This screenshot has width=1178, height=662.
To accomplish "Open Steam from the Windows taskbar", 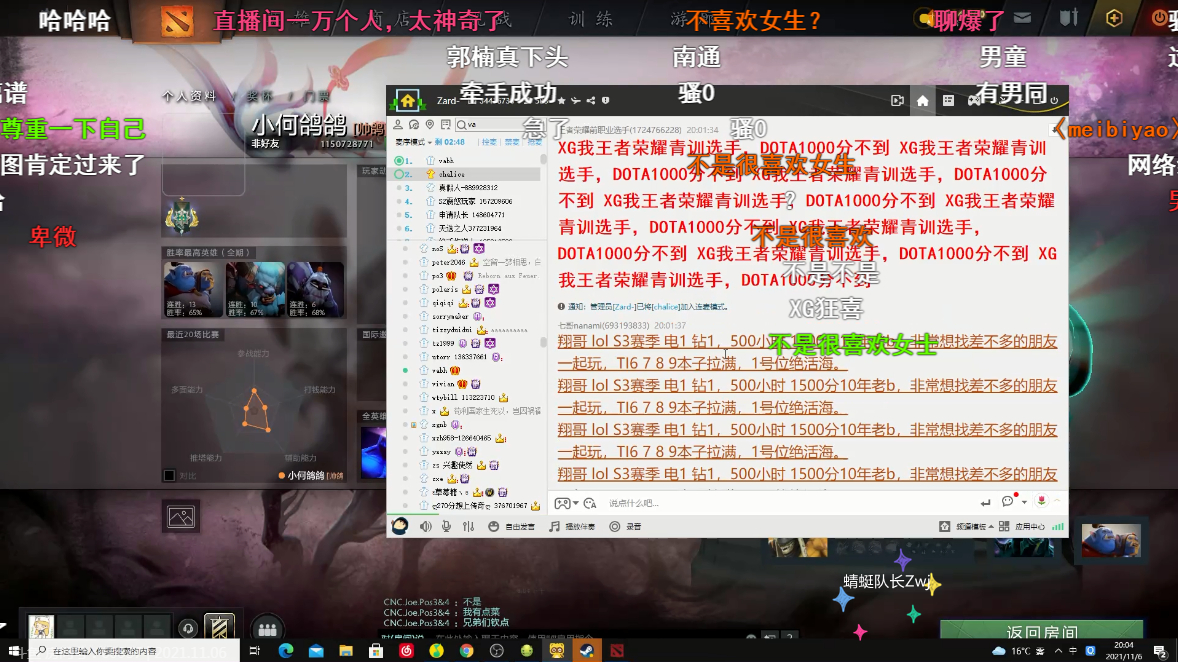I will 587,651.
